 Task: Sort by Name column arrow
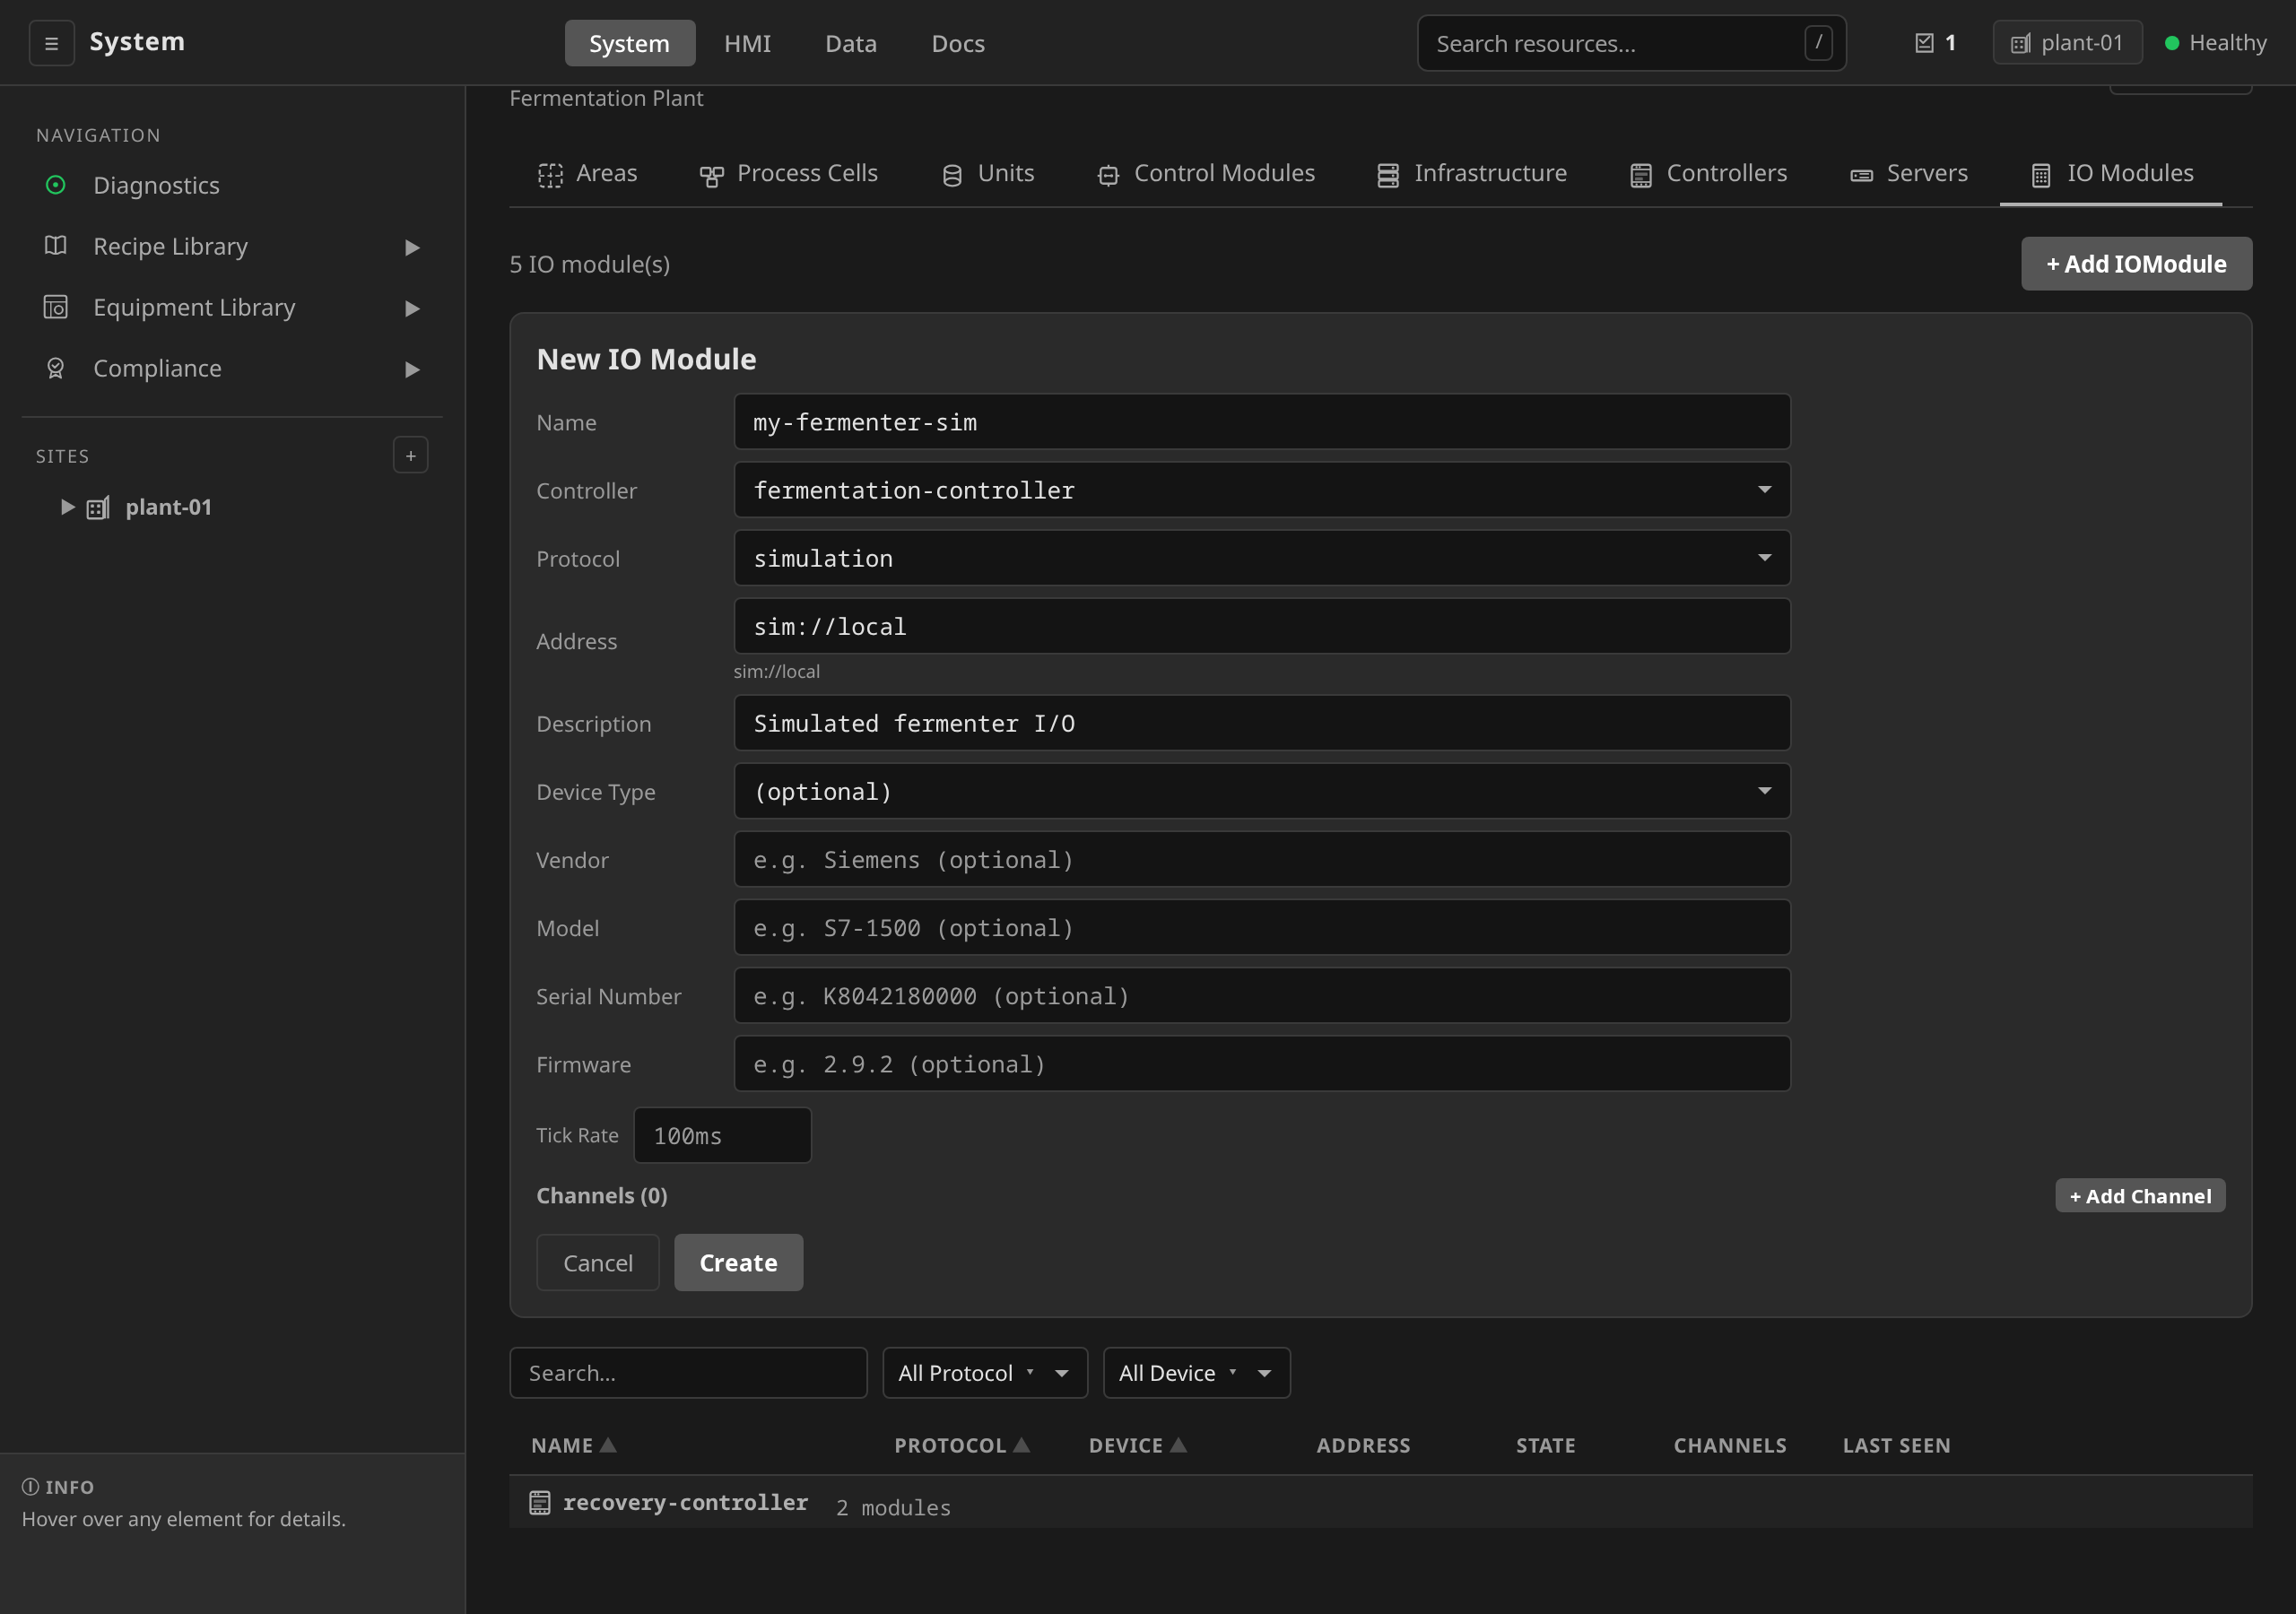point(608,1444)
